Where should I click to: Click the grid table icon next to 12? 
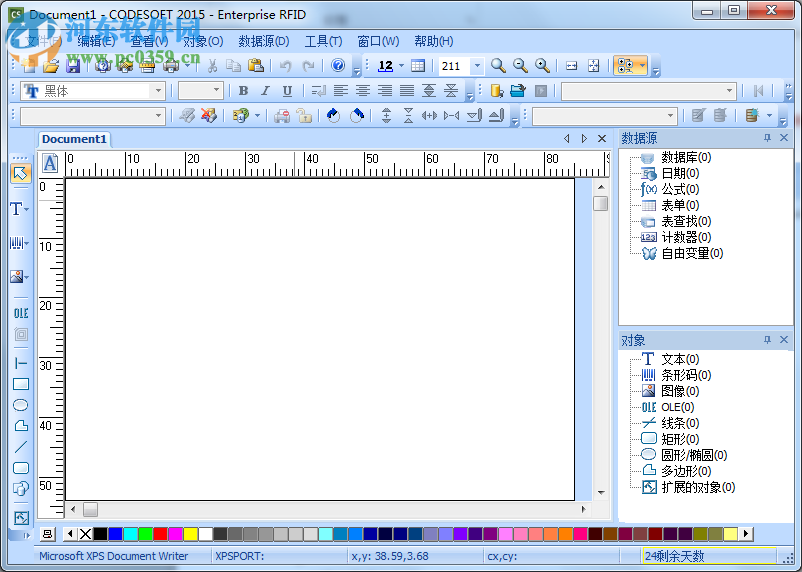(418, 65)
